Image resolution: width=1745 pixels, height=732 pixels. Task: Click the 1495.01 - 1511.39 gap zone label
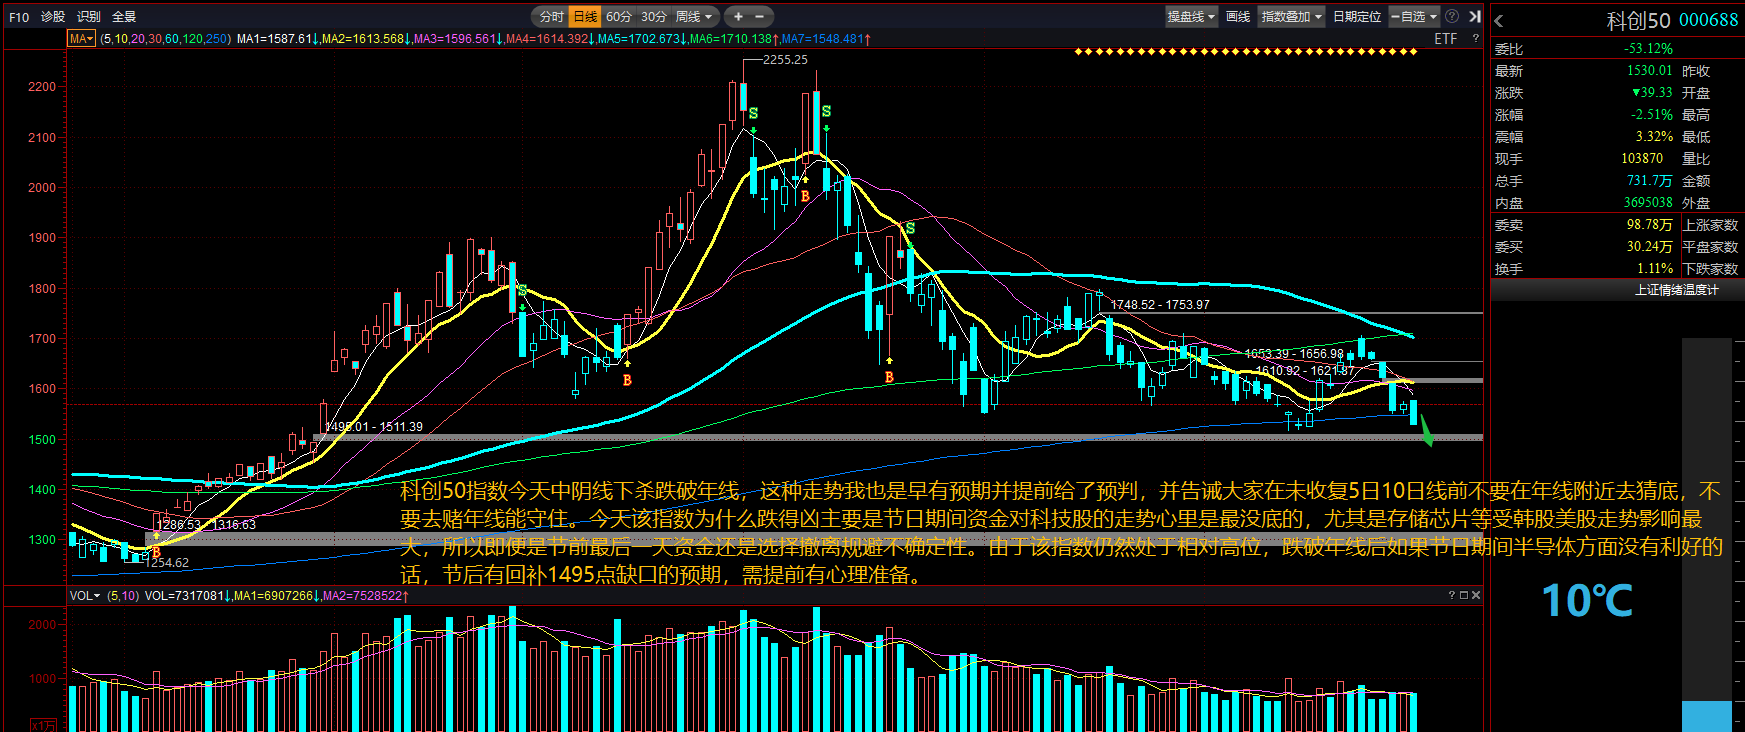pyautogui.click(x=374, y=426)
